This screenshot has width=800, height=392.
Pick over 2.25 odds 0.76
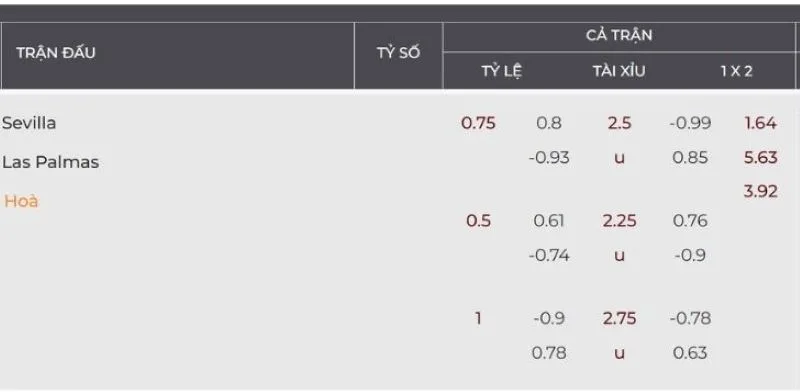(x=690, y=220)
